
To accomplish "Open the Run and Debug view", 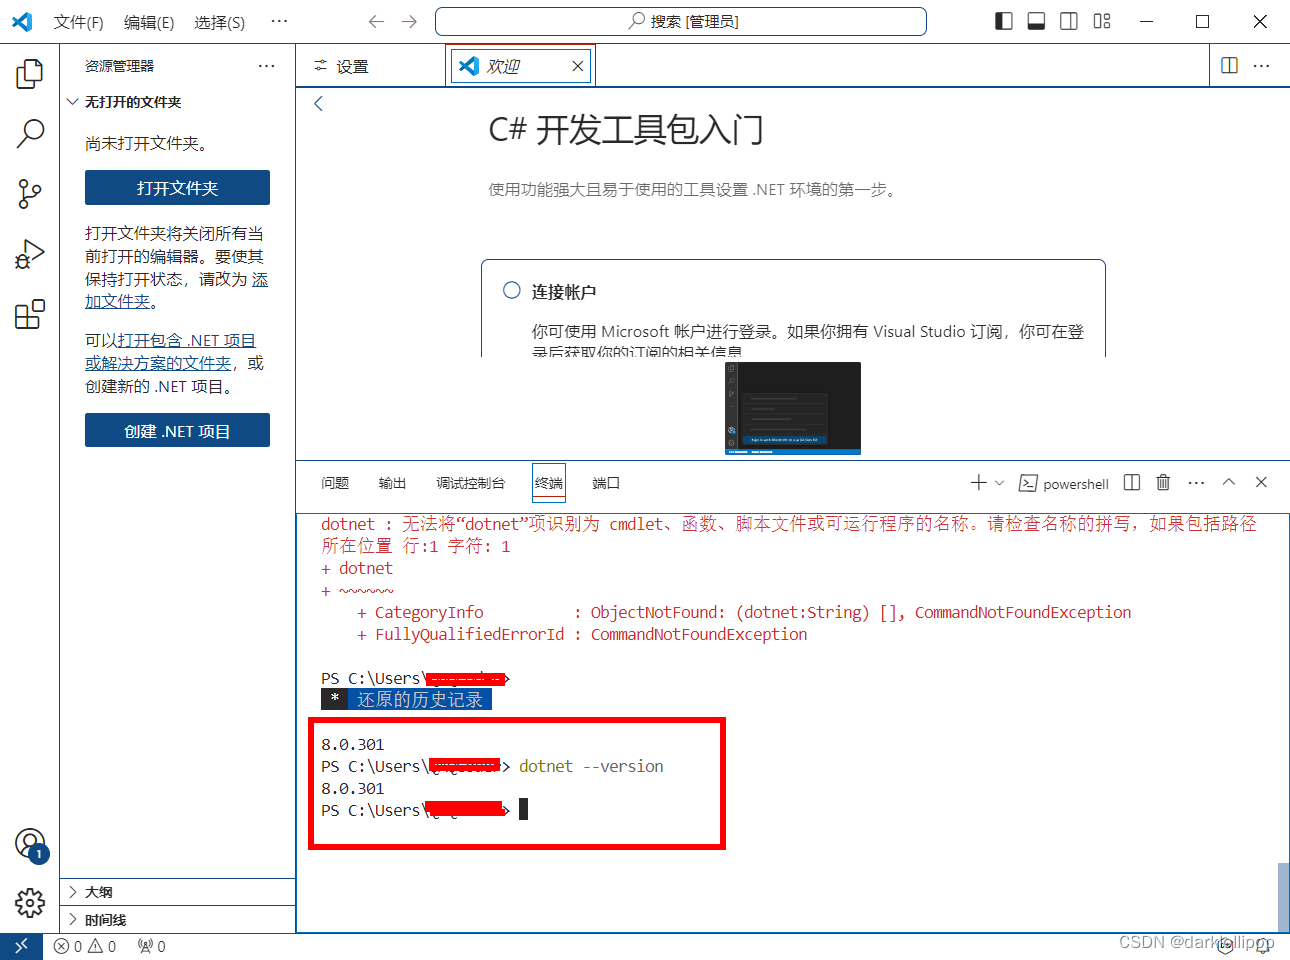I will pyautogui.click(x=29, y=253).
